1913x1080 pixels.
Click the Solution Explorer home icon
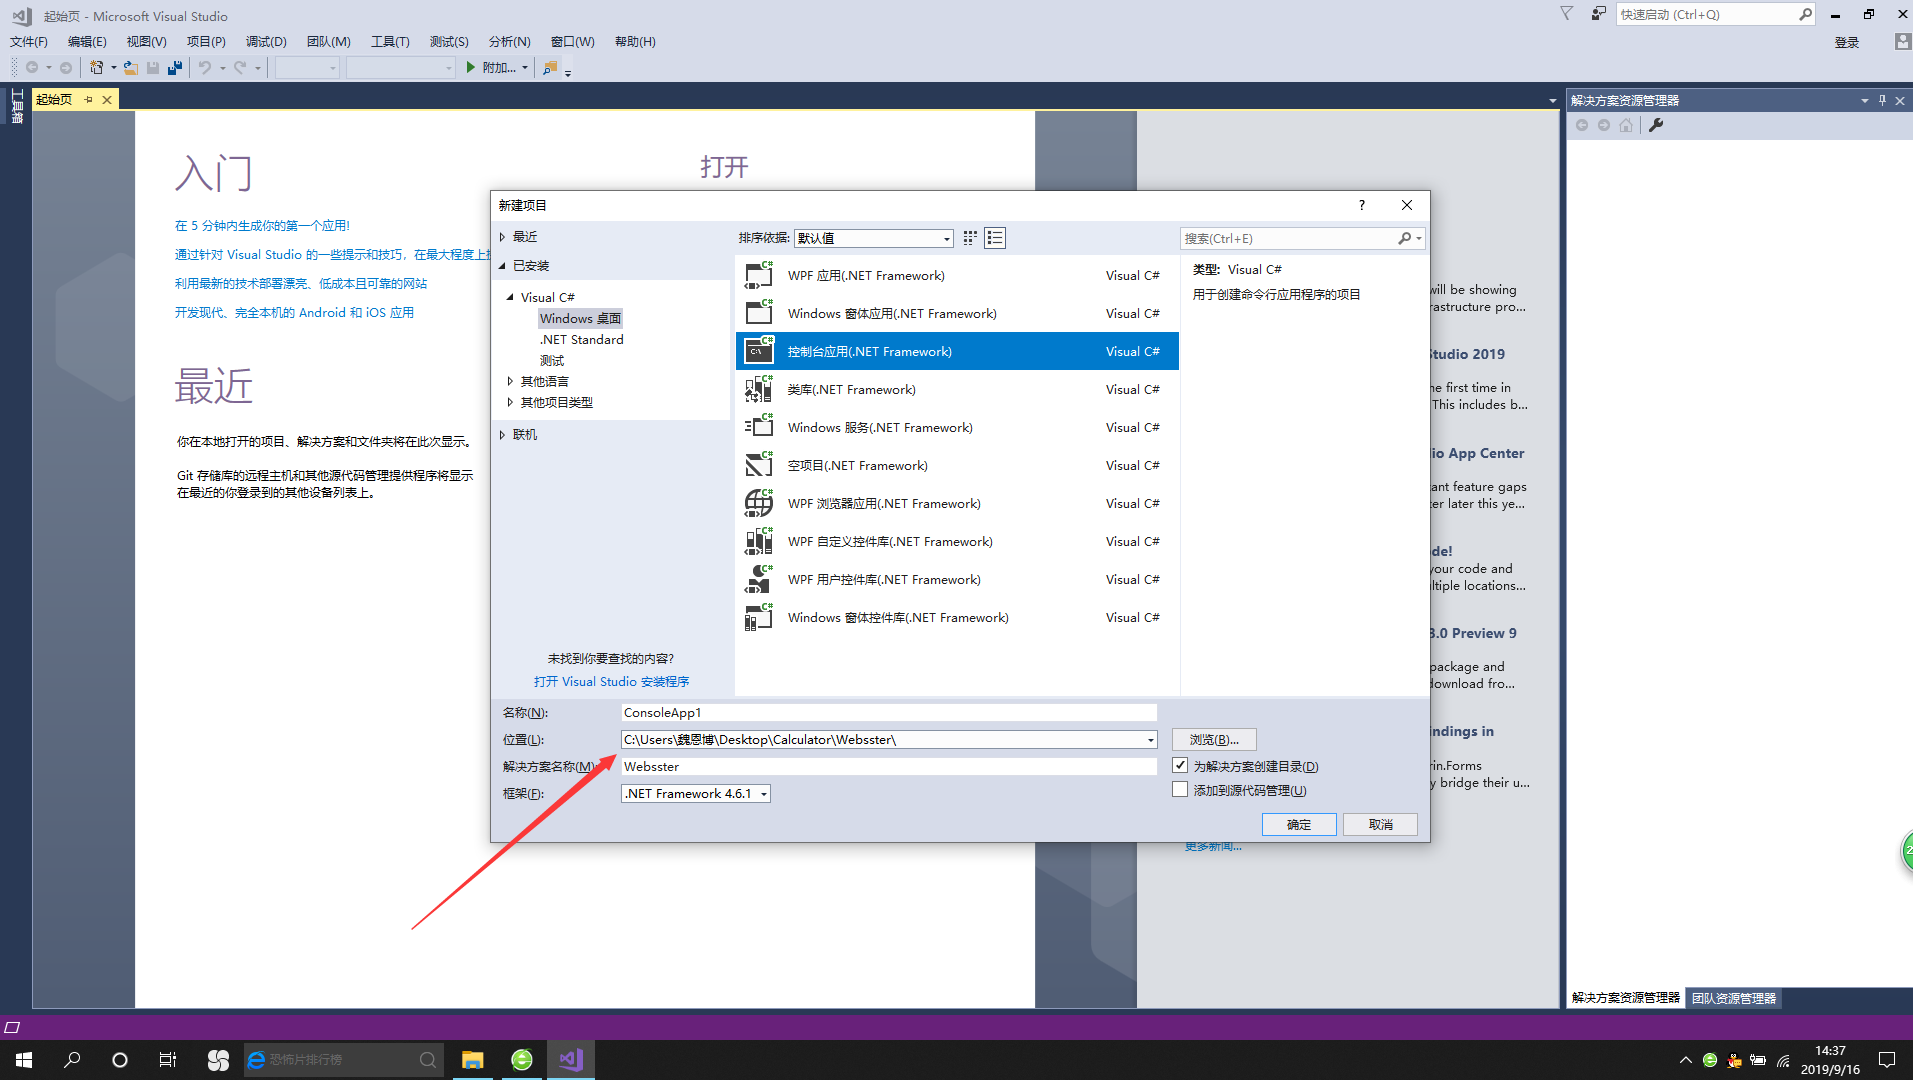click(1626, 125)
